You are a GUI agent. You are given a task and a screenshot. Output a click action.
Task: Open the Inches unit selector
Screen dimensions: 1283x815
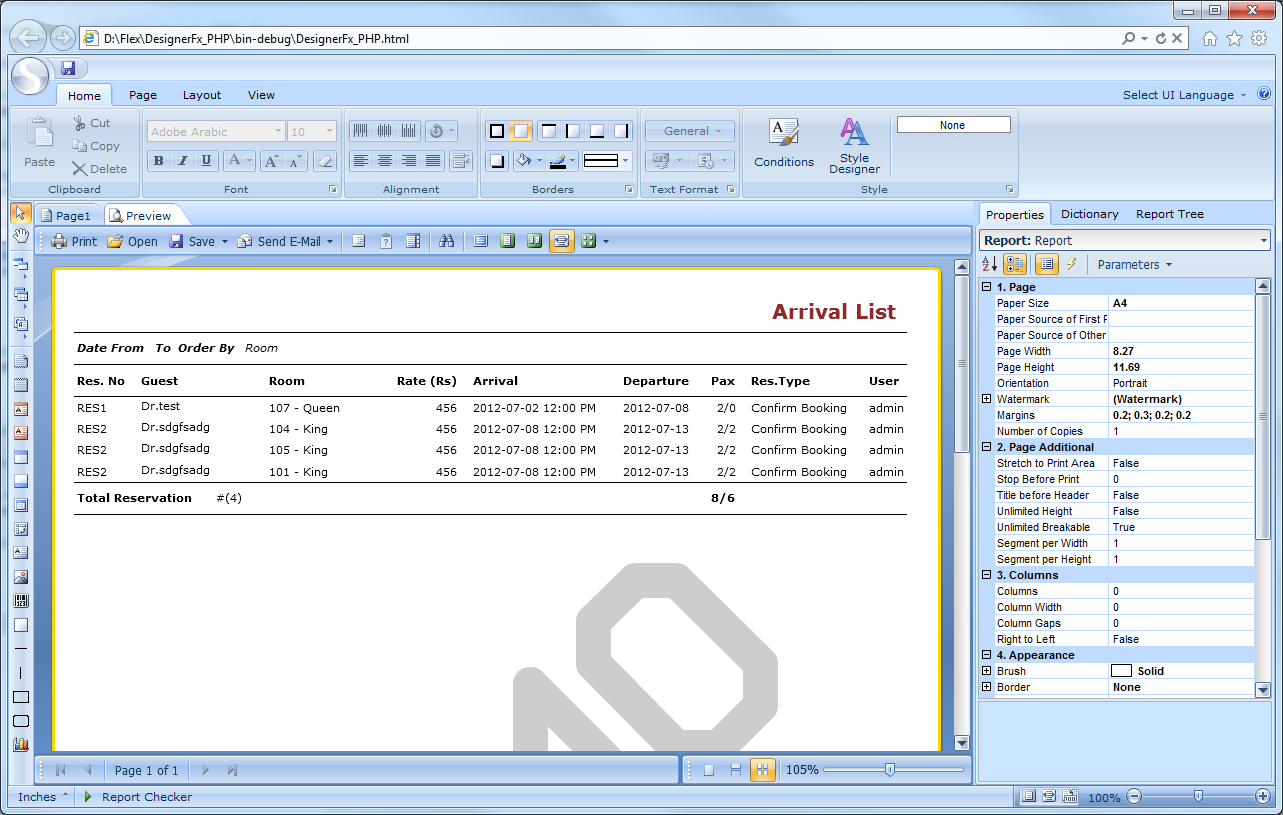(x=44, y=797)
